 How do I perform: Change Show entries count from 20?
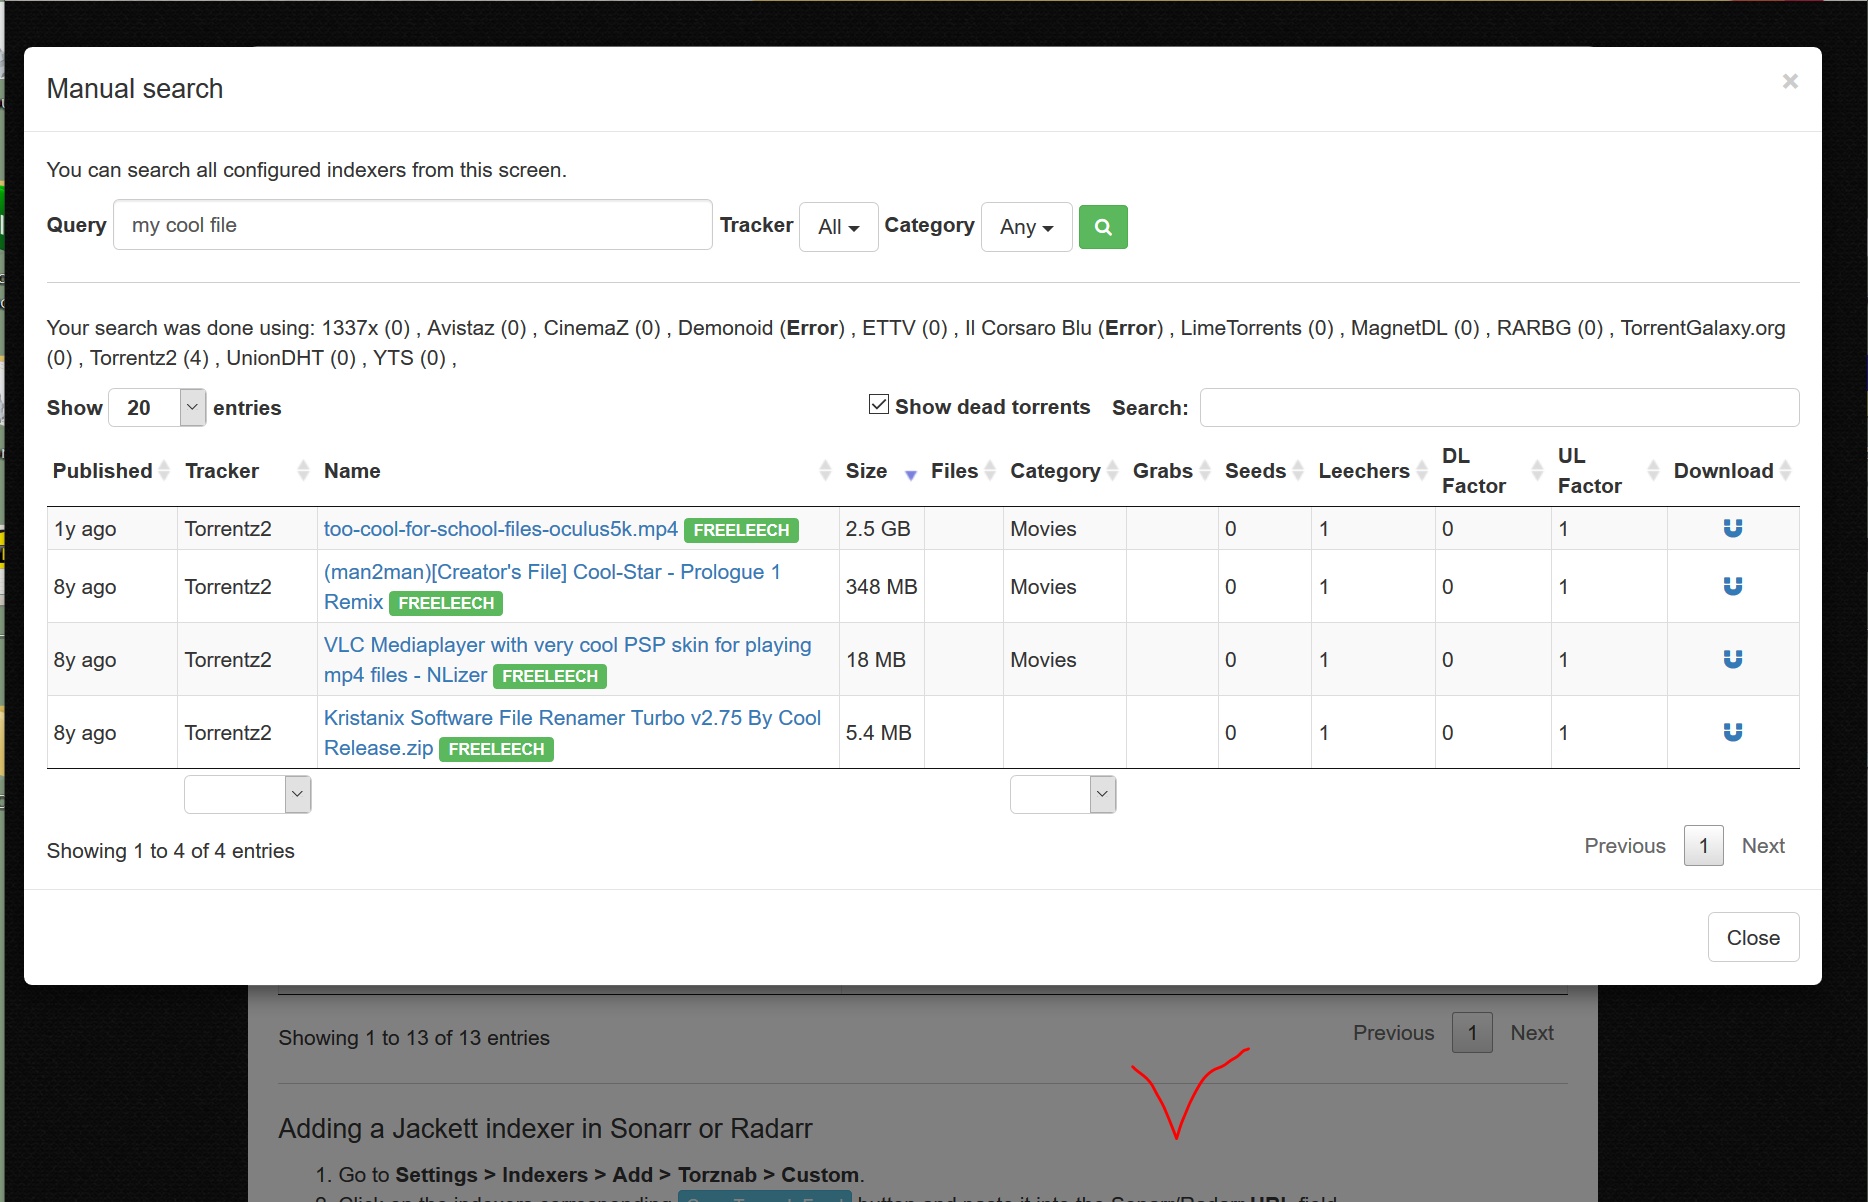pos(156,407)
